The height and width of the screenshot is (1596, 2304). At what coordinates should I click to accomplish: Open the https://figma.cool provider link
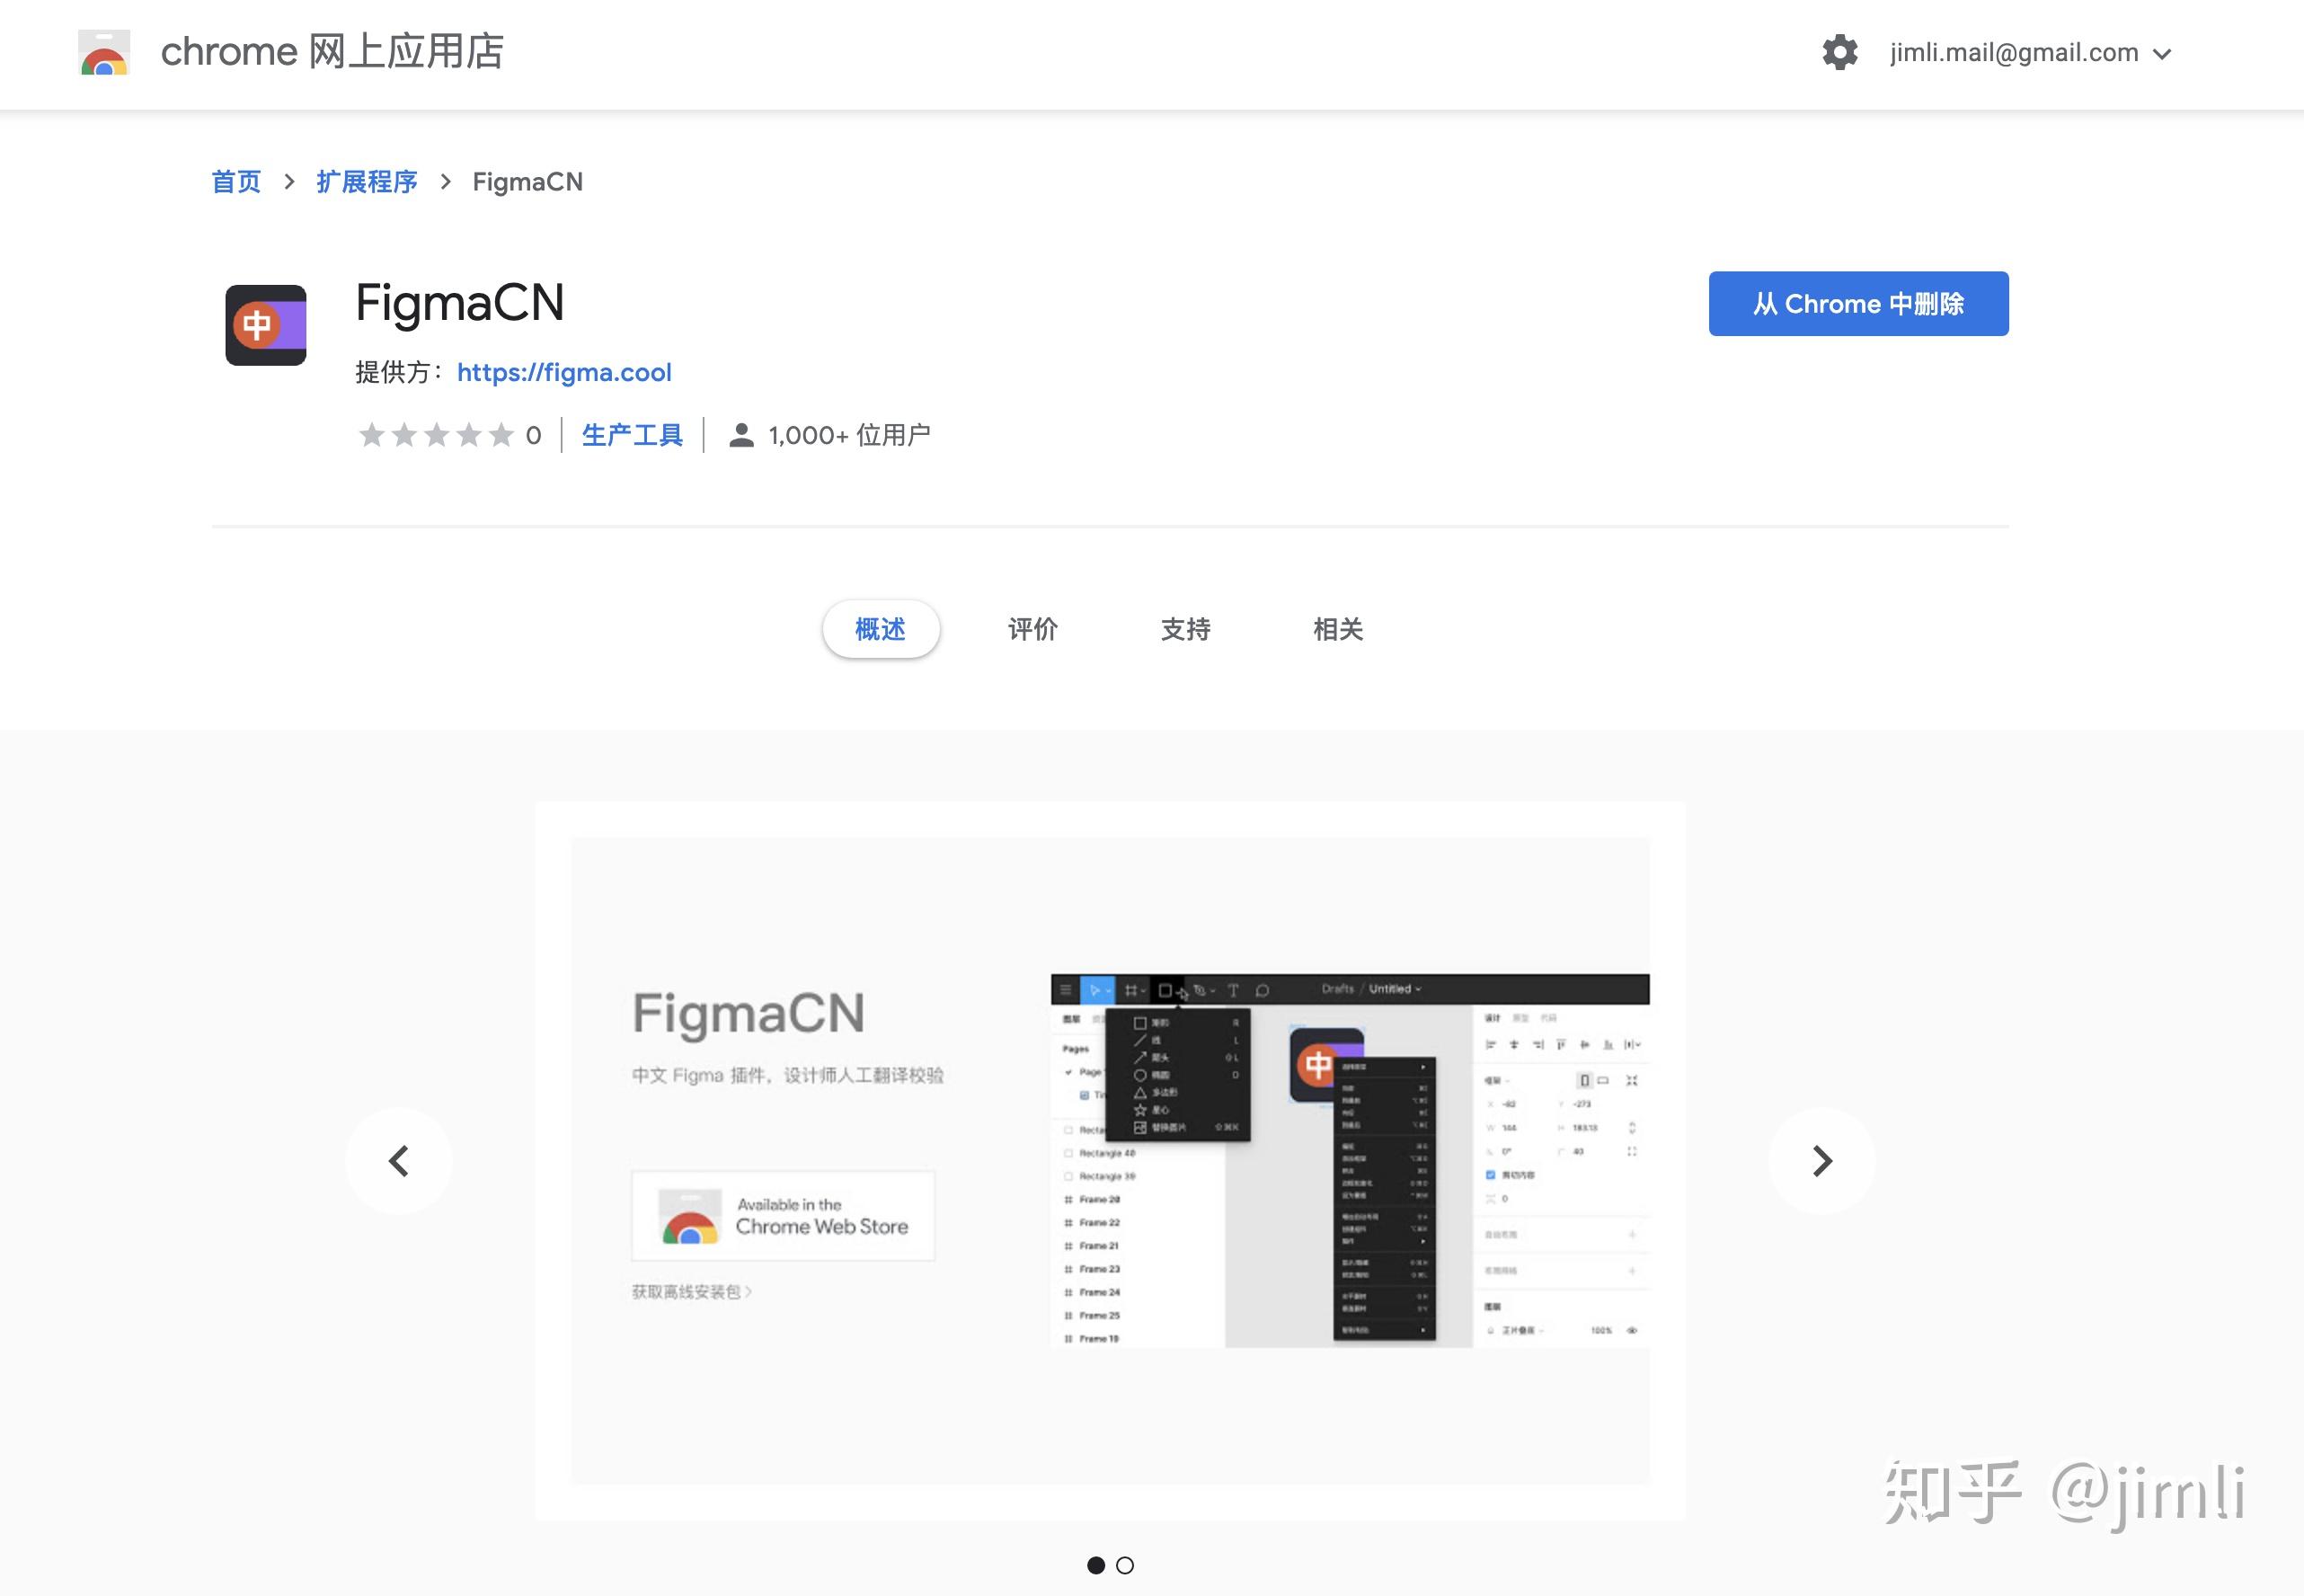pyautogui.click(x=564, y=372)
